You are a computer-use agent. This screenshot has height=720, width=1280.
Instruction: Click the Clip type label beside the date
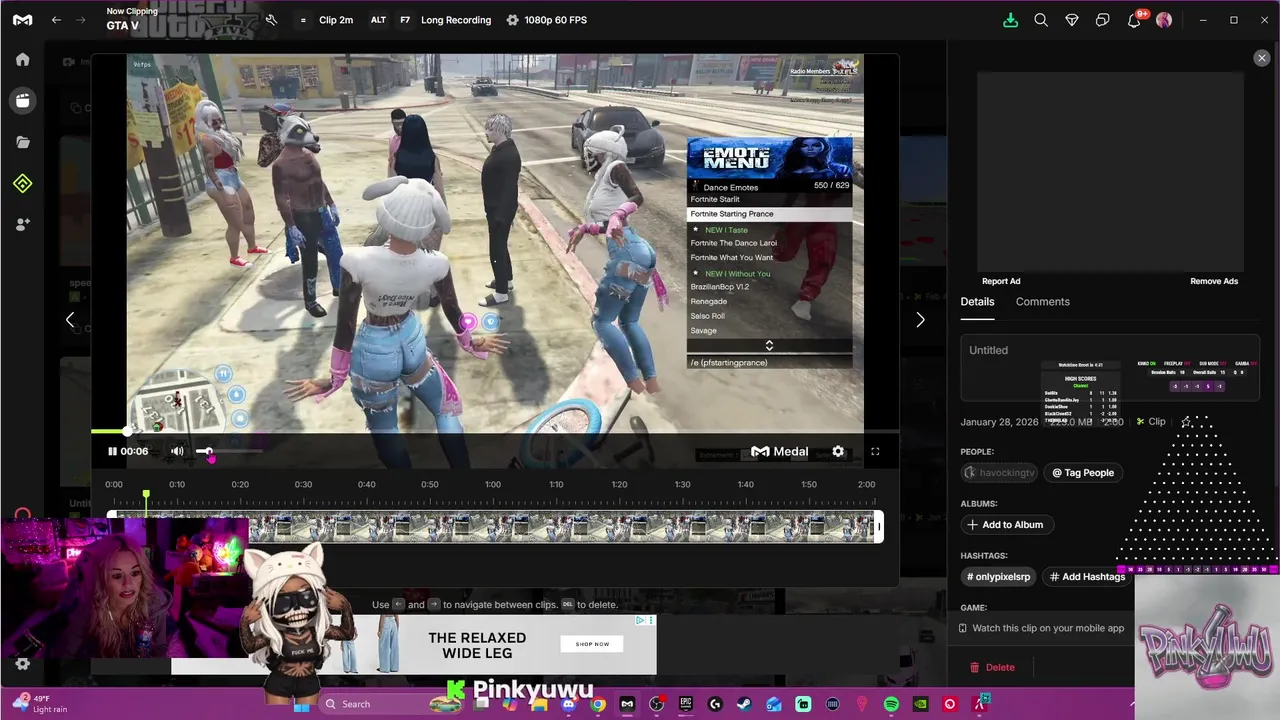tap(1151, 422)
